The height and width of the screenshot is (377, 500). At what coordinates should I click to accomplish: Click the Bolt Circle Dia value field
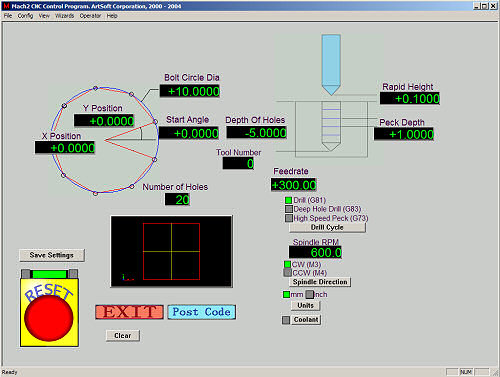[x=190, y=91]
